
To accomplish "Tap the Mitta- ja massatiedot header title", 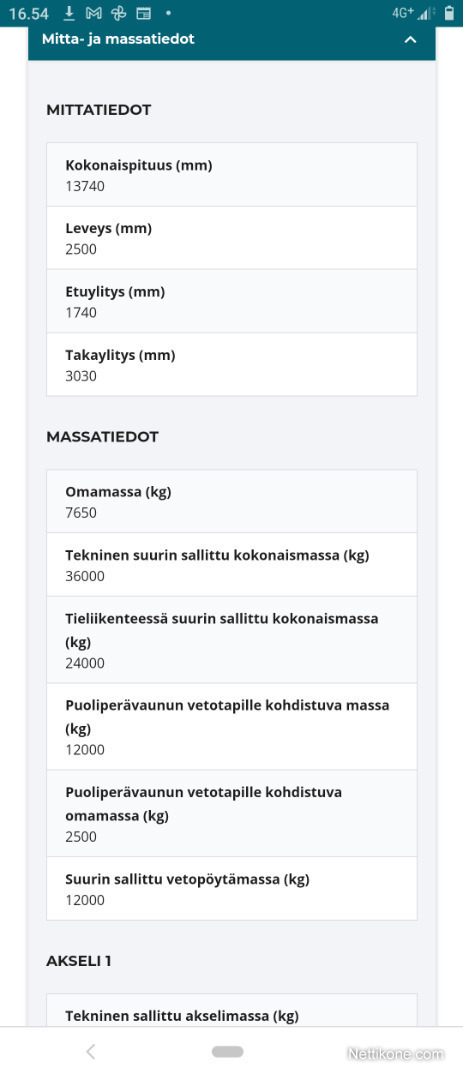I will tap(119, 39).
